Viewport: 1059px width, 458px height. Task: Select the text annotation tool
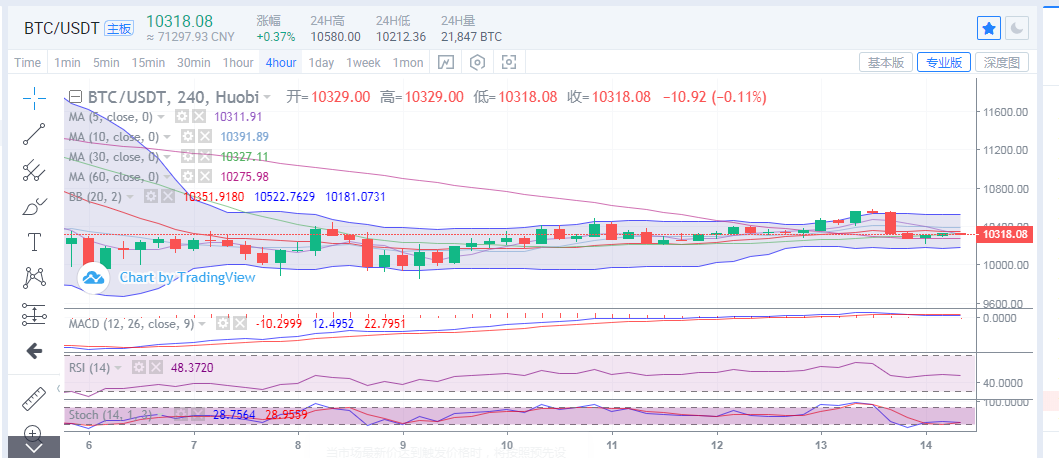34,242
